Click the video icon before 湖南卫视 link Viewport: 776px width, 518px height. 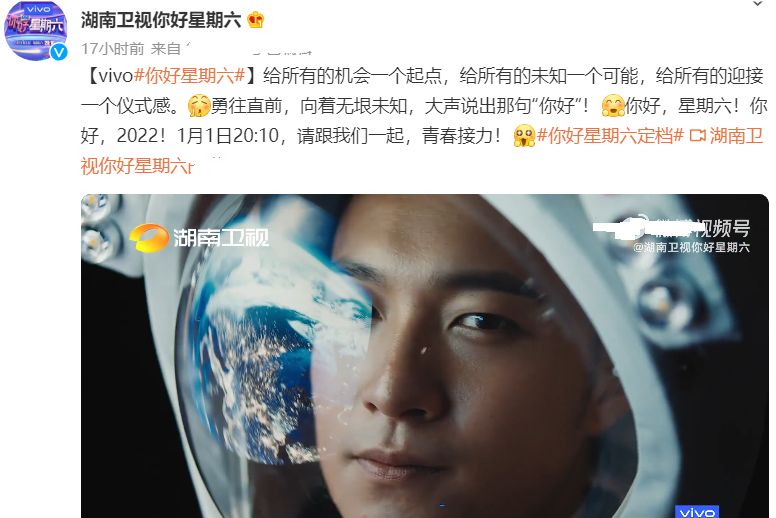(x=697, y=136)
